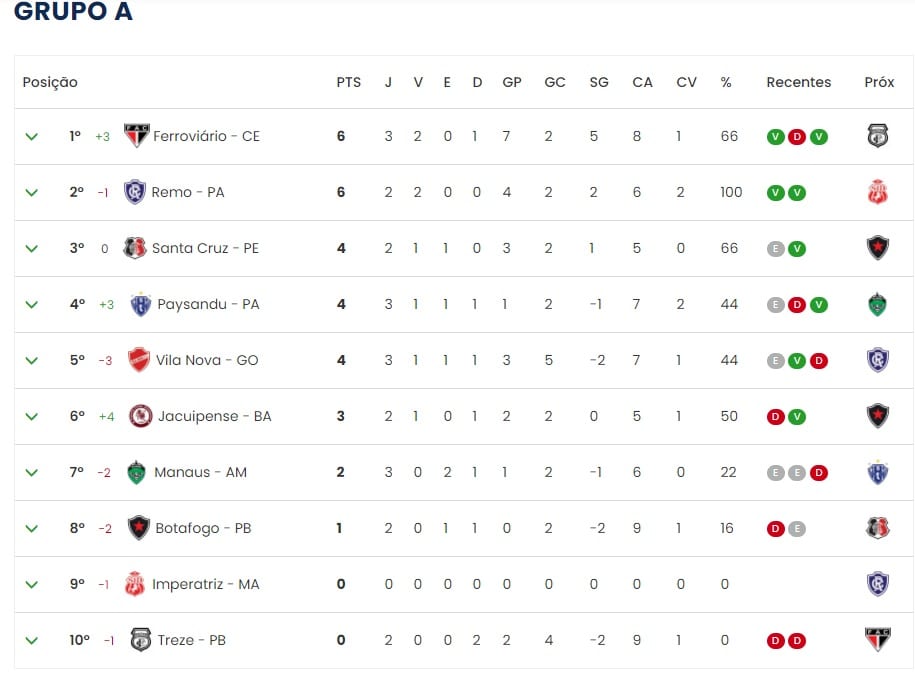This screenshot has height=673, width=915.
Task: Click Ferroviário's next opponent crest in Próx column
Action: point(878,136)
